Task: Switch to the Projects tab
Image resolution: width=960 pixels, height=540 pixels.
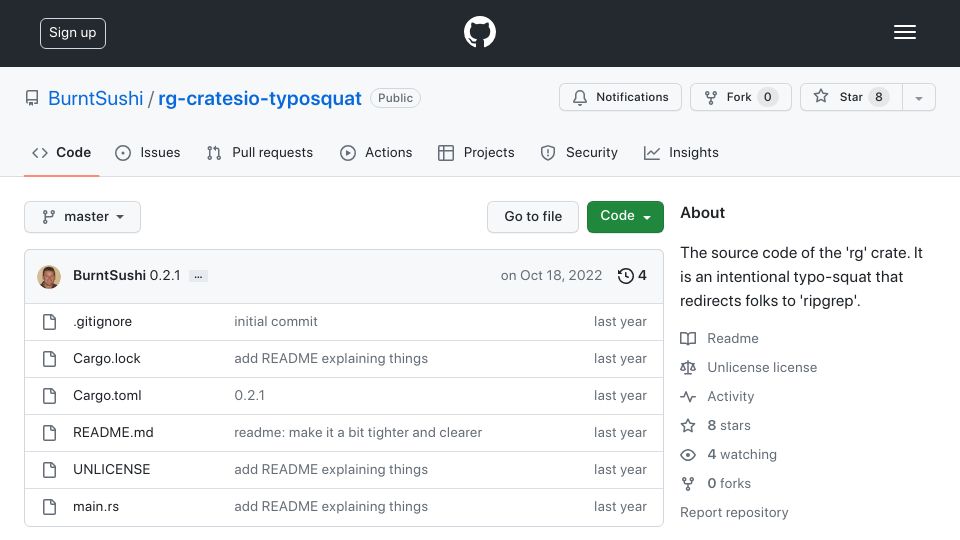Action: 476,152
